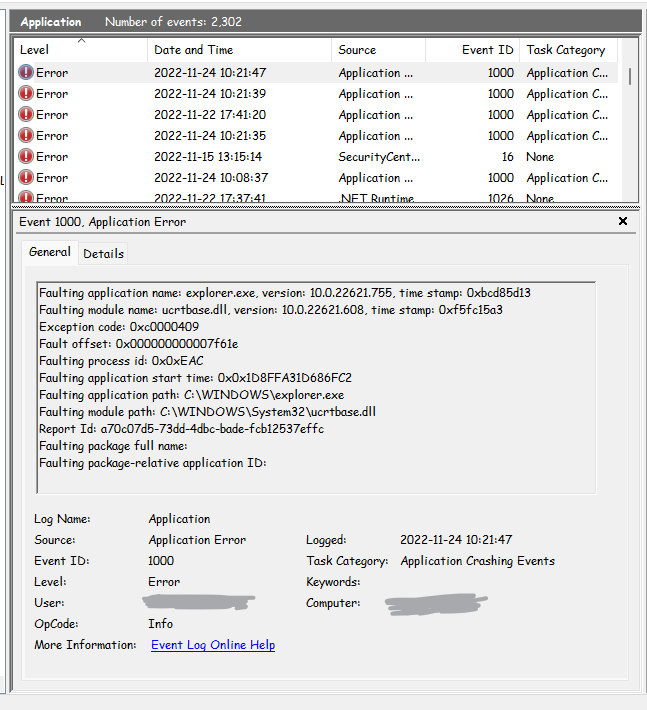Click Faulting process id line
This screenshot has height=710, width=647.
coord(121,361)
